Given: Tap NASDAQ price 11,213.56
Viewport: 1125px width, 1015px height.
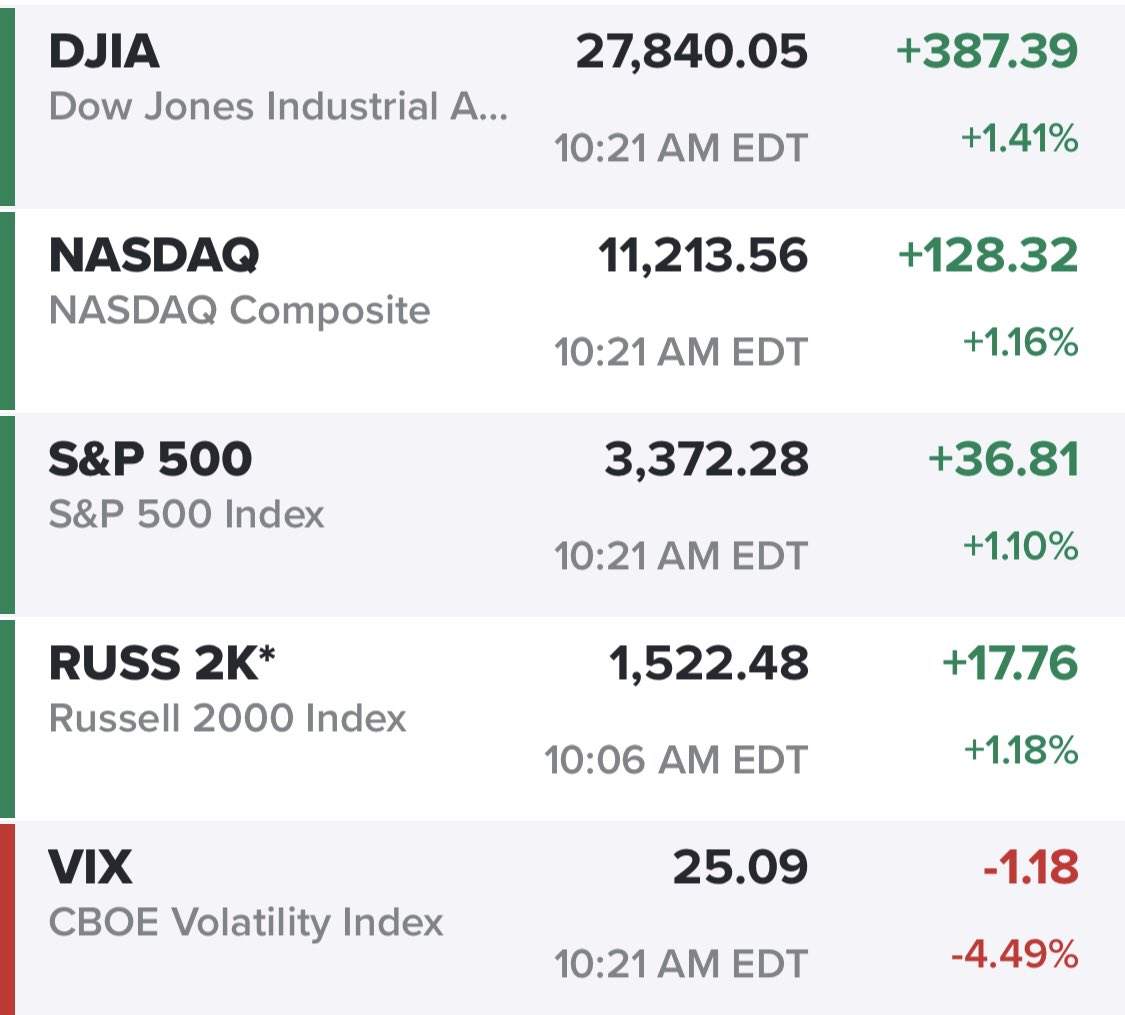Looking at the screenshot, I should pyautogui.click(x=703, y=255).
